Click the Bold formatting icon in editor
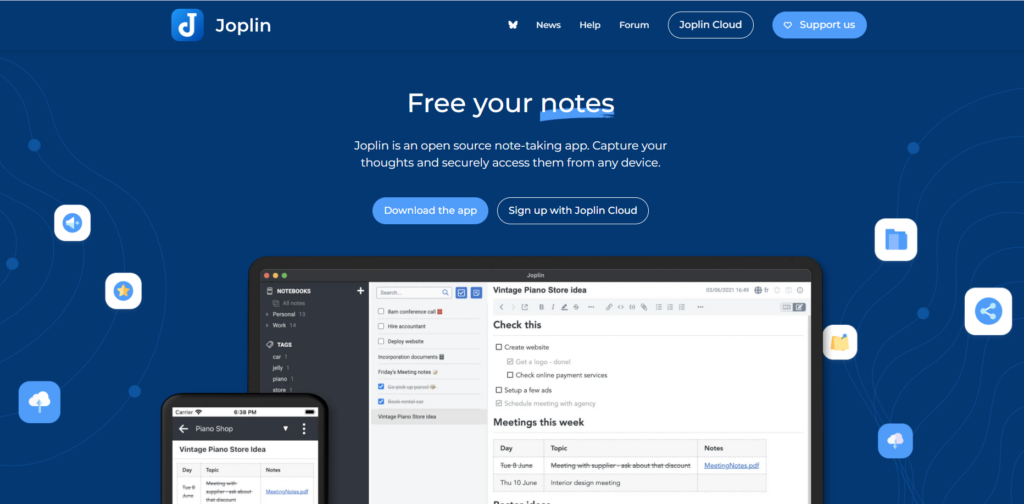 click(540, 307)
